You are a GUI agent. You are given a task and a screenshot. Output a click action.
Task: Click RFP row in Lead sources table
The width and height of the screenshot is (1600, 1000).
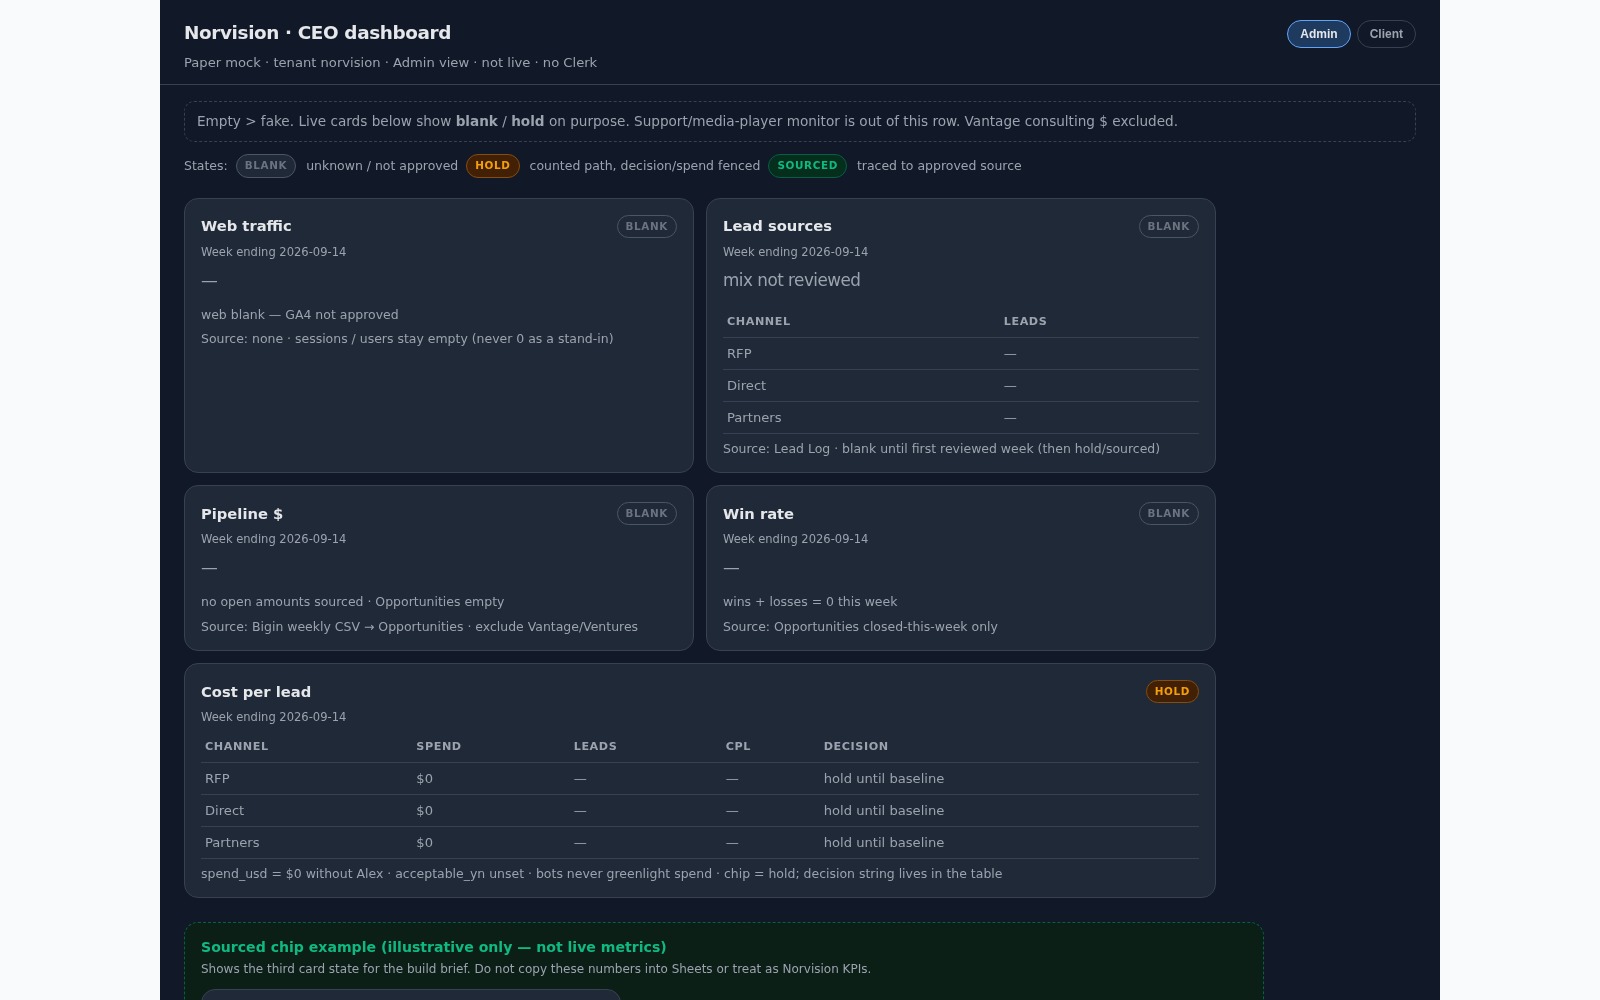coord(960,354)
